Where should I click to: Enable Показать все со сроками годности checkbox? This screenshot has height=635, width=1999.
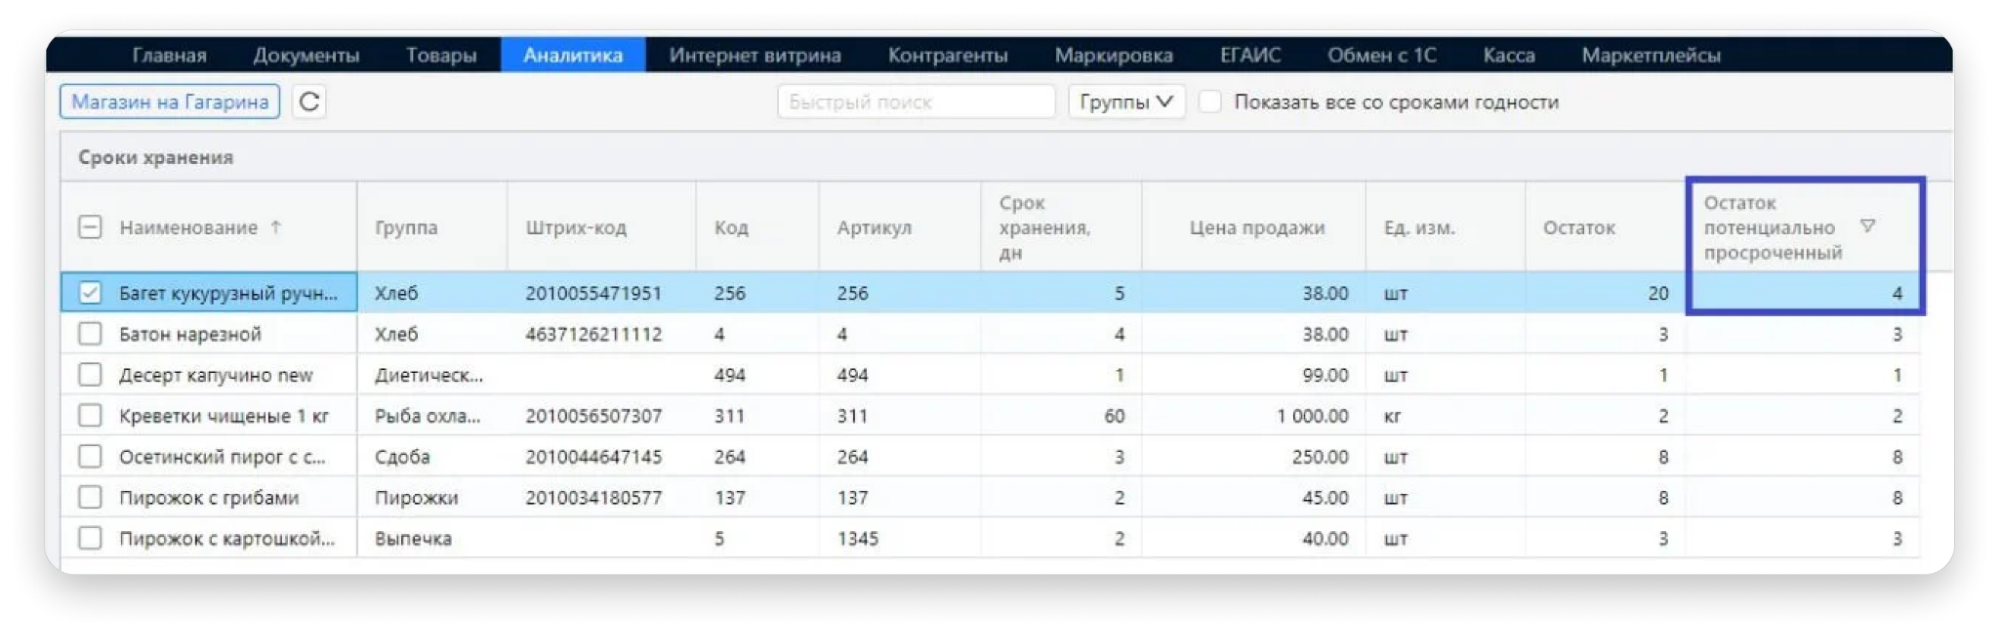tap(1210, 102)
